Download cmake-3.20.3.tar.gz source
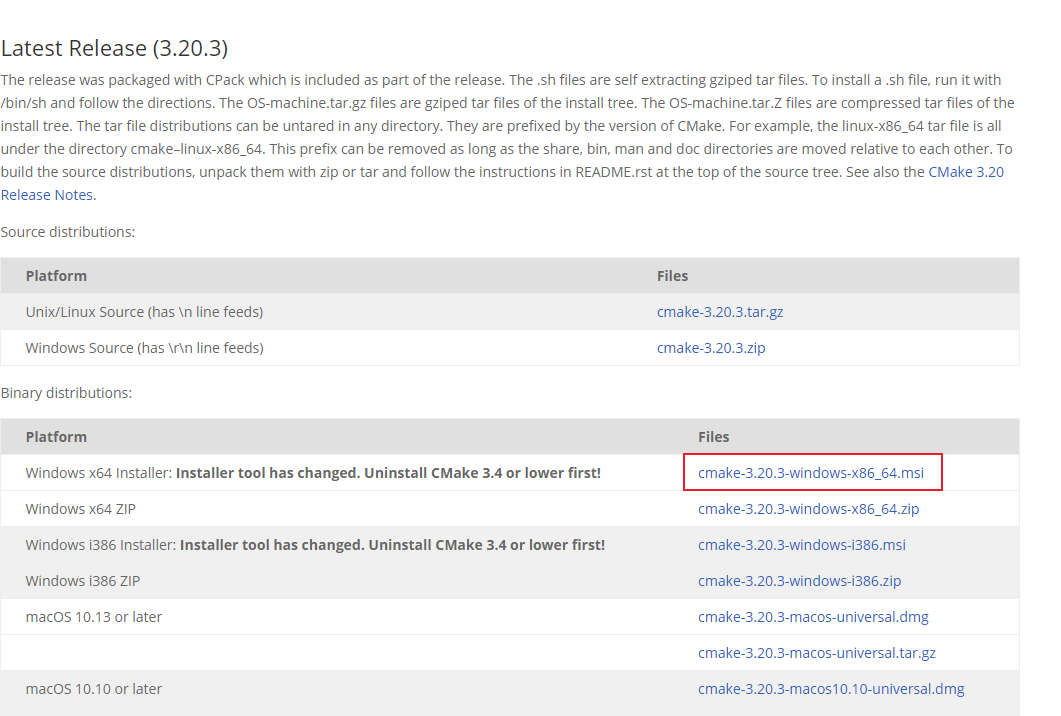Viewport: 1061px width, 716px height. pos(720,312)
